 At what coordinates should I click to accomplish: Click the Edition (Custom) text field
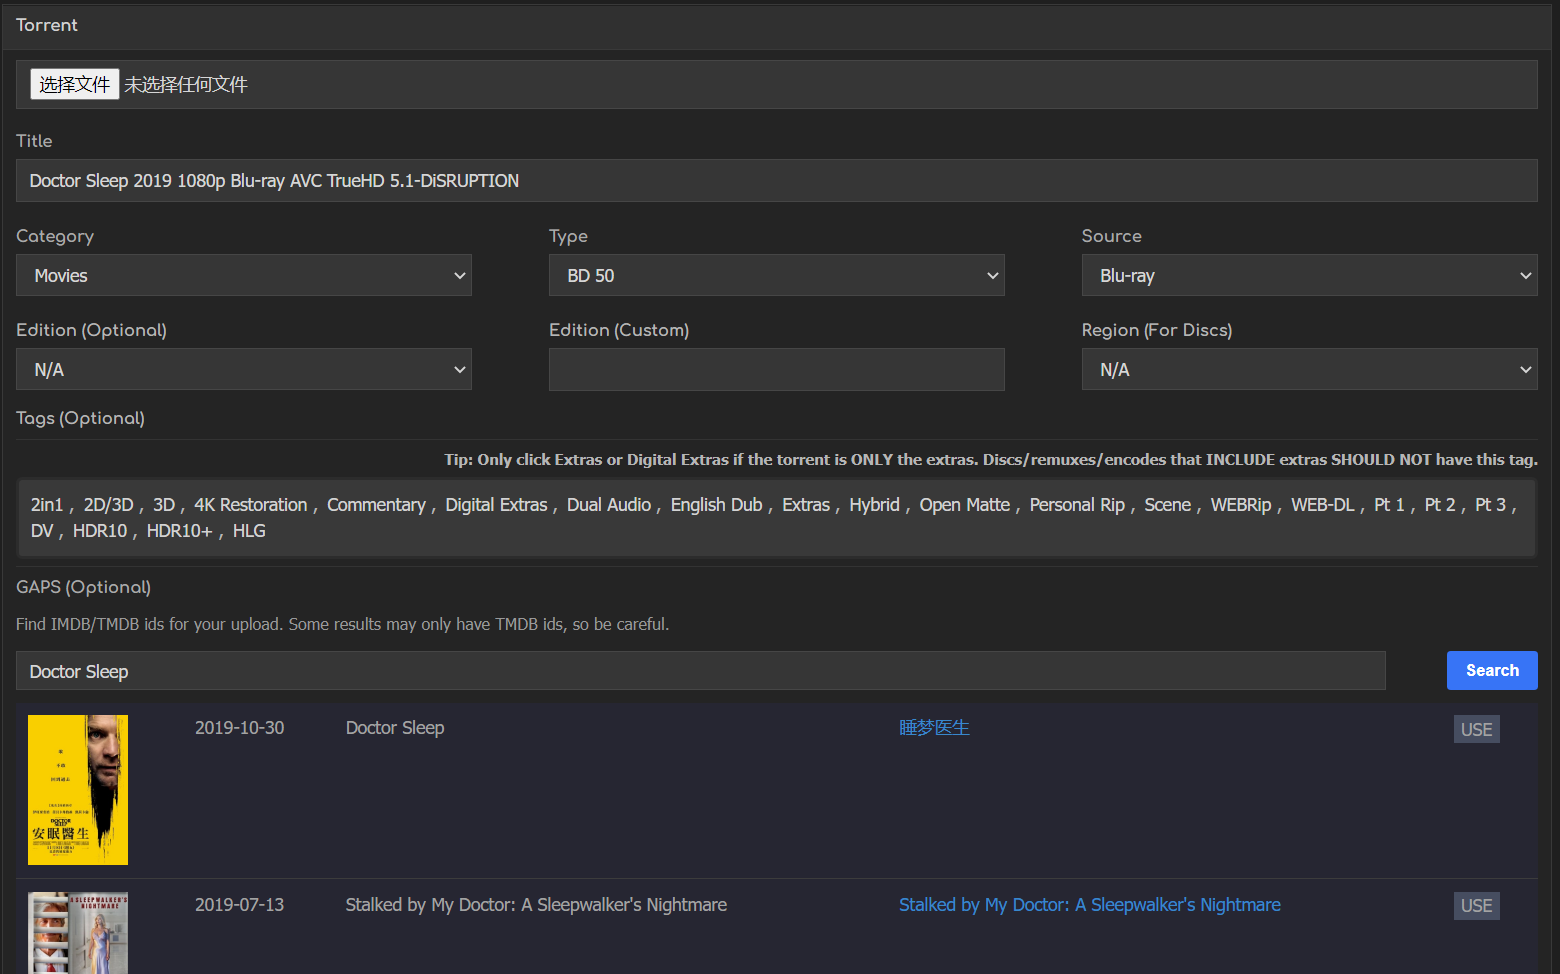776,369
